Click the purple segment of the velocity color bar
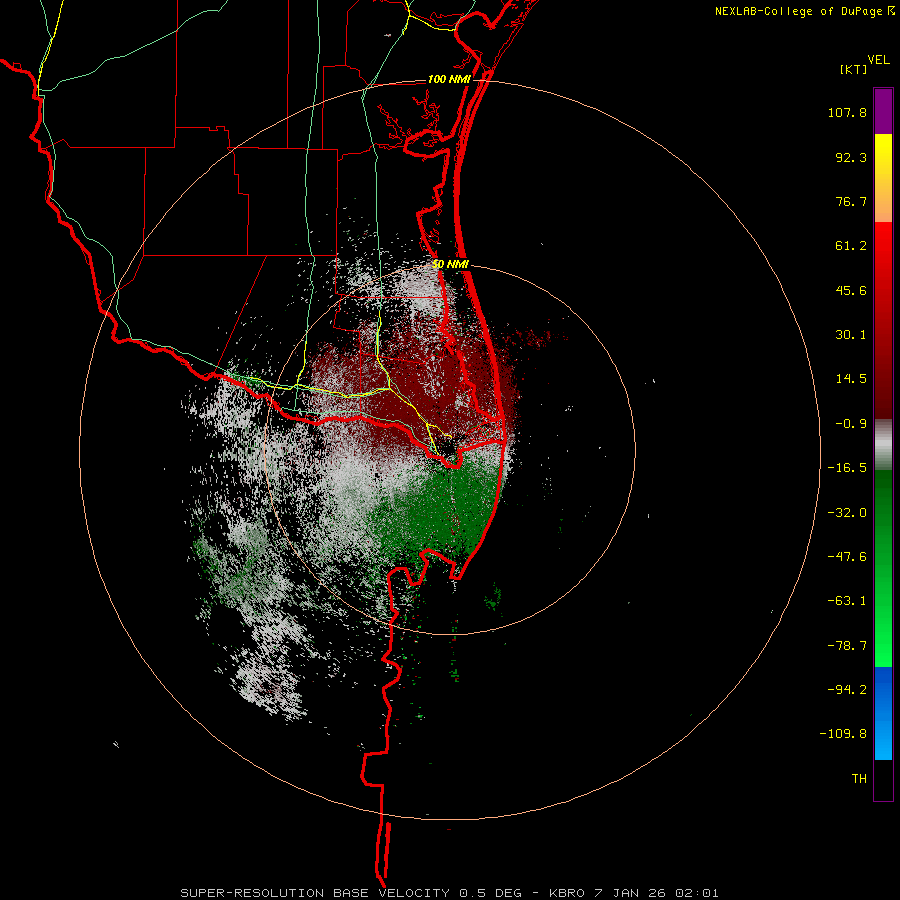 pos(883,111)
